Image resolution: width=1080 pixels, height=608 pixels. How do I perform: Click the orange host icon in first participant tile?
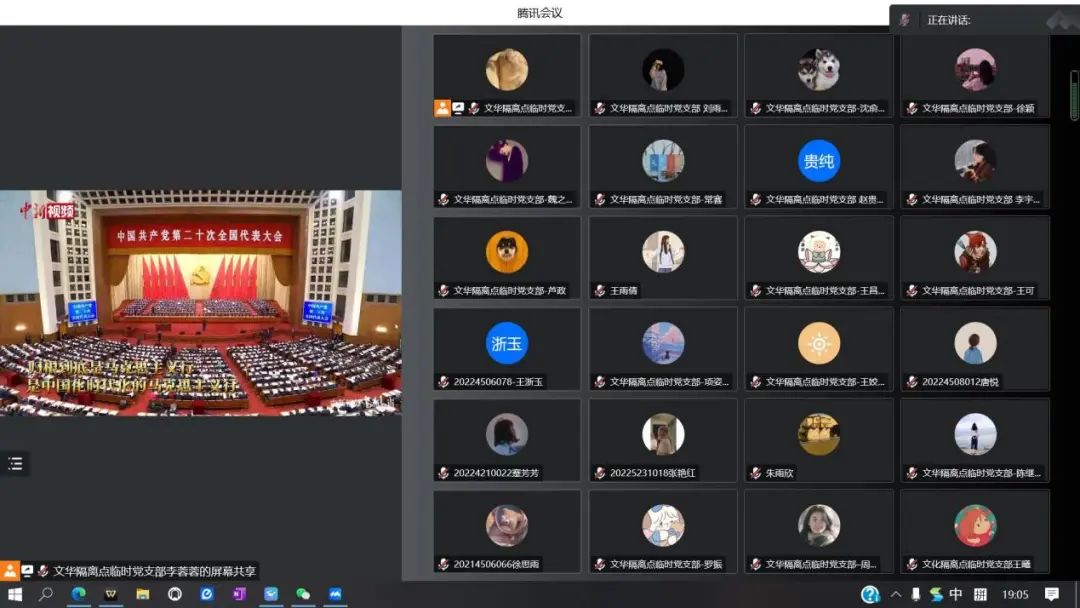tap(442, 108)
